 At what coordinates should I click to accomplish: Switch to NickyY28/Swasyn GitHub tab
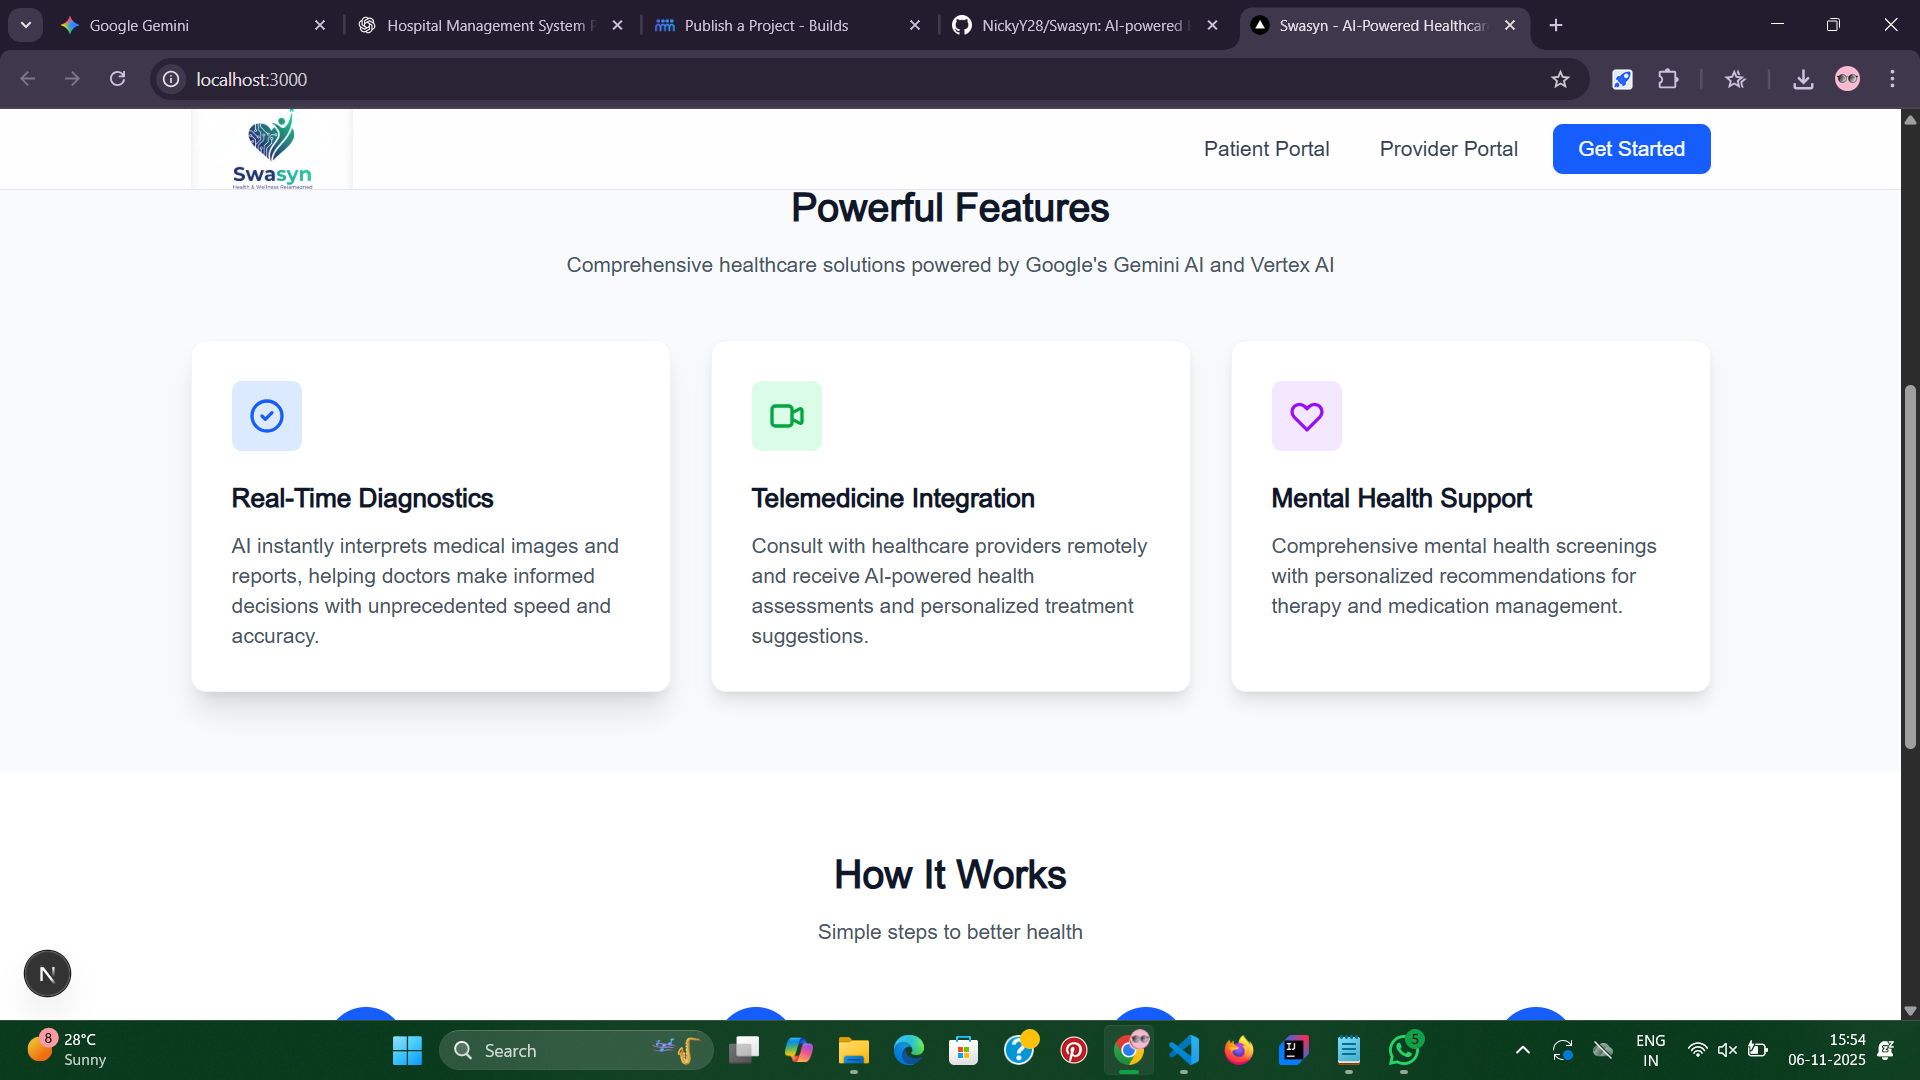pyautogui.click(x=1080, y=25)
